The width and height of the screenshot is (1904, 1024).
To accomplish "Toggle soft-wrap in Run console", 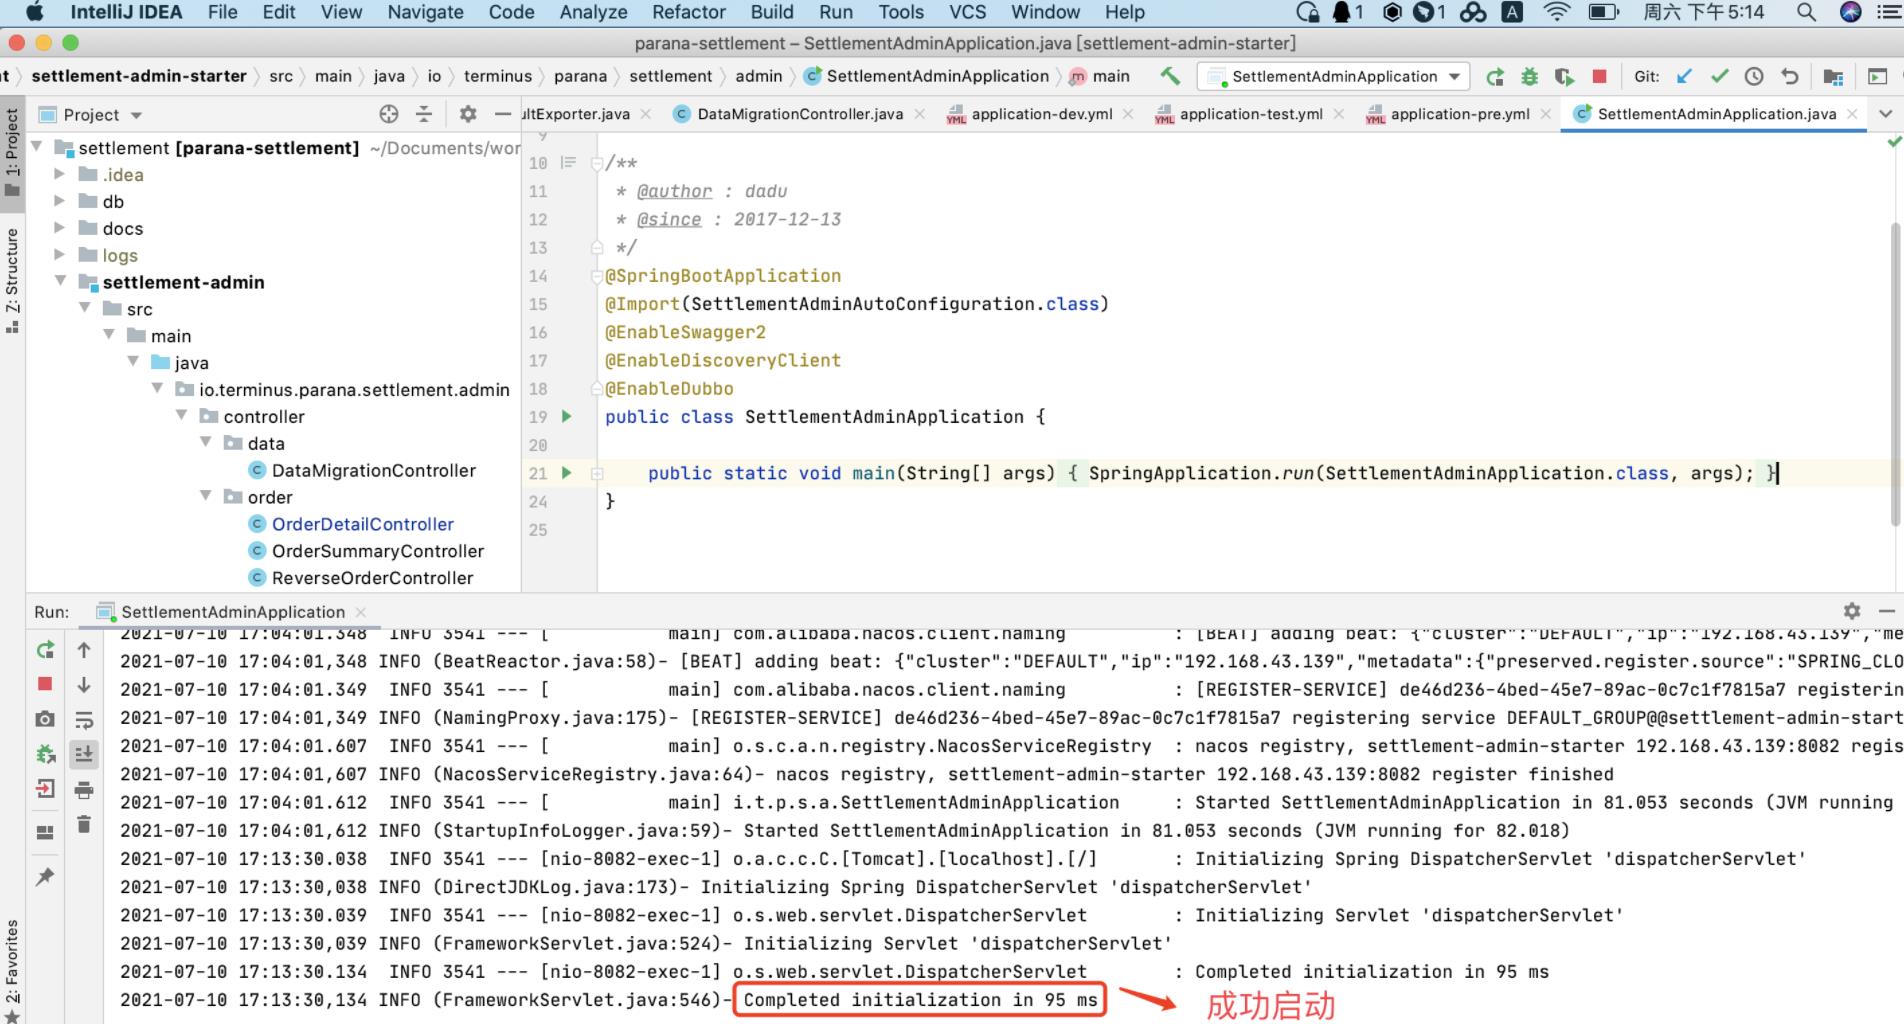I will click(x=84, y=720).
